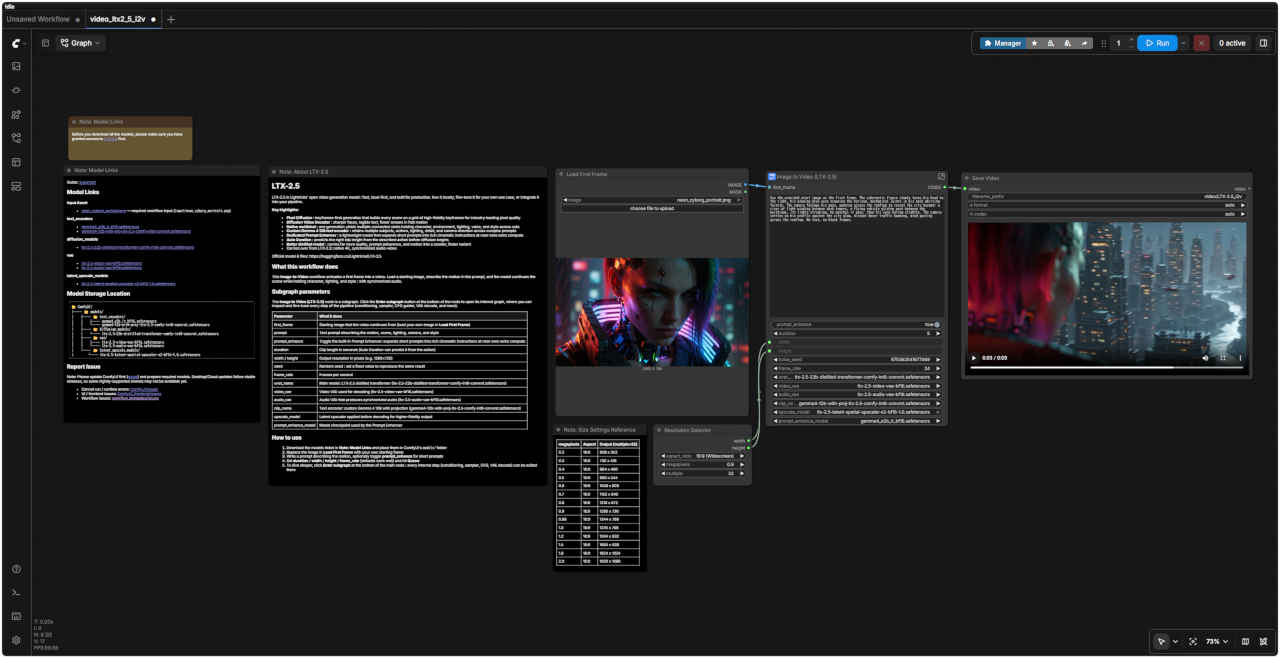The height and width of the screenshot is (658, 1280).
Task: Mute or unmute the video player volume
Action: pyautogui.click(x=1204, y=358)
